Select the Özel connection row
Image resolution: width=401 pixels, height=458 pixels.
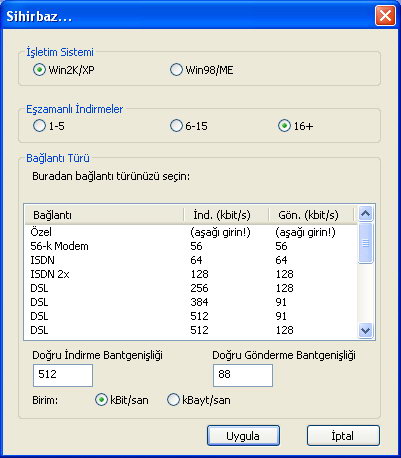pyautogui.click(x=191, y=232)
